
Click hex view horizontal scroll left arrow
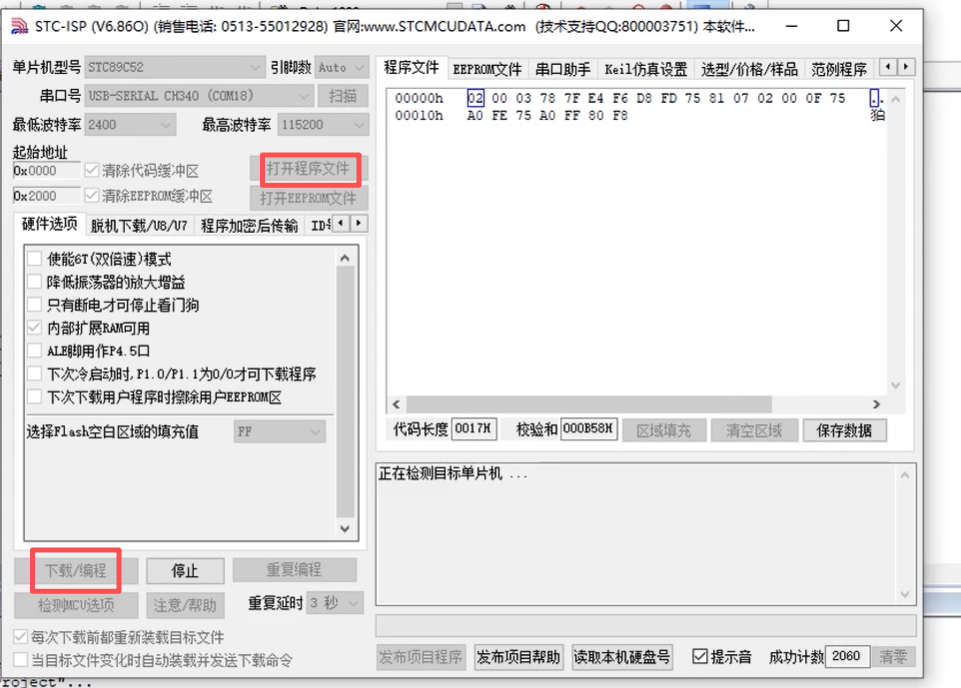[396, 404]
